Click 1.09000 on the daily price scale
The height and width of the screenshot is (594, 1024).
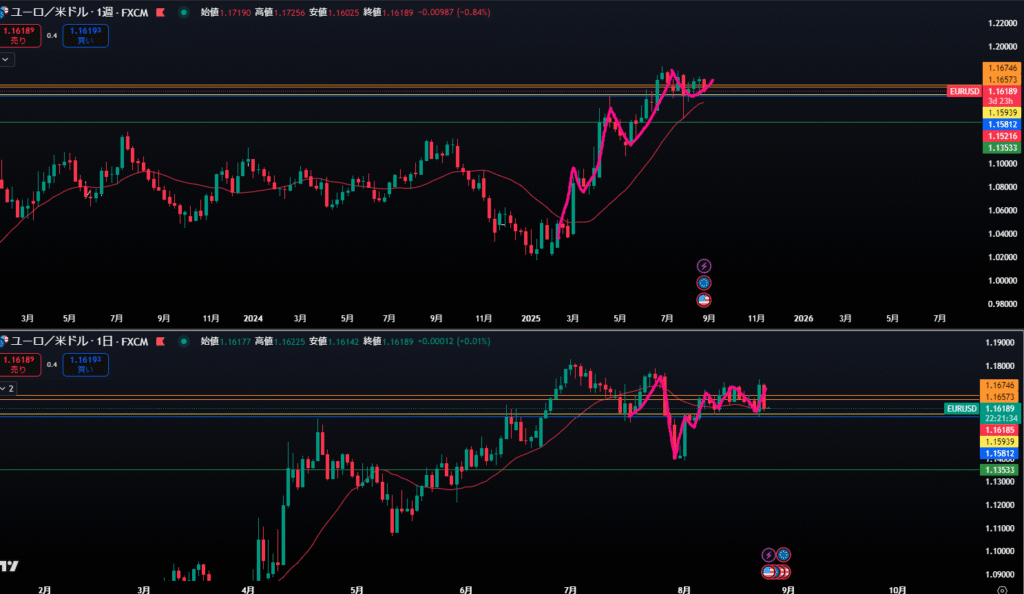click(x=1000, y=575)
